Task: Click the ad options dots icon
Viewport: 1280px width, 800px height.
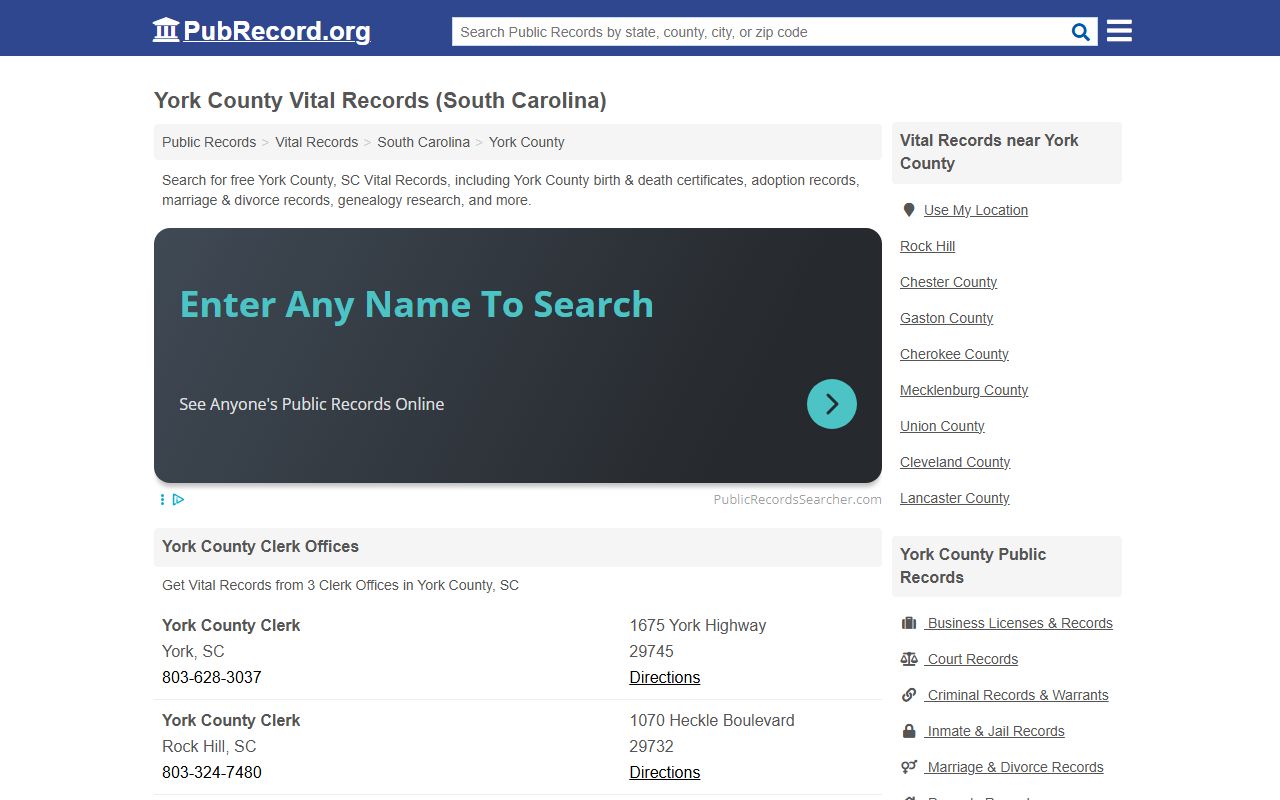Action: 162,499
